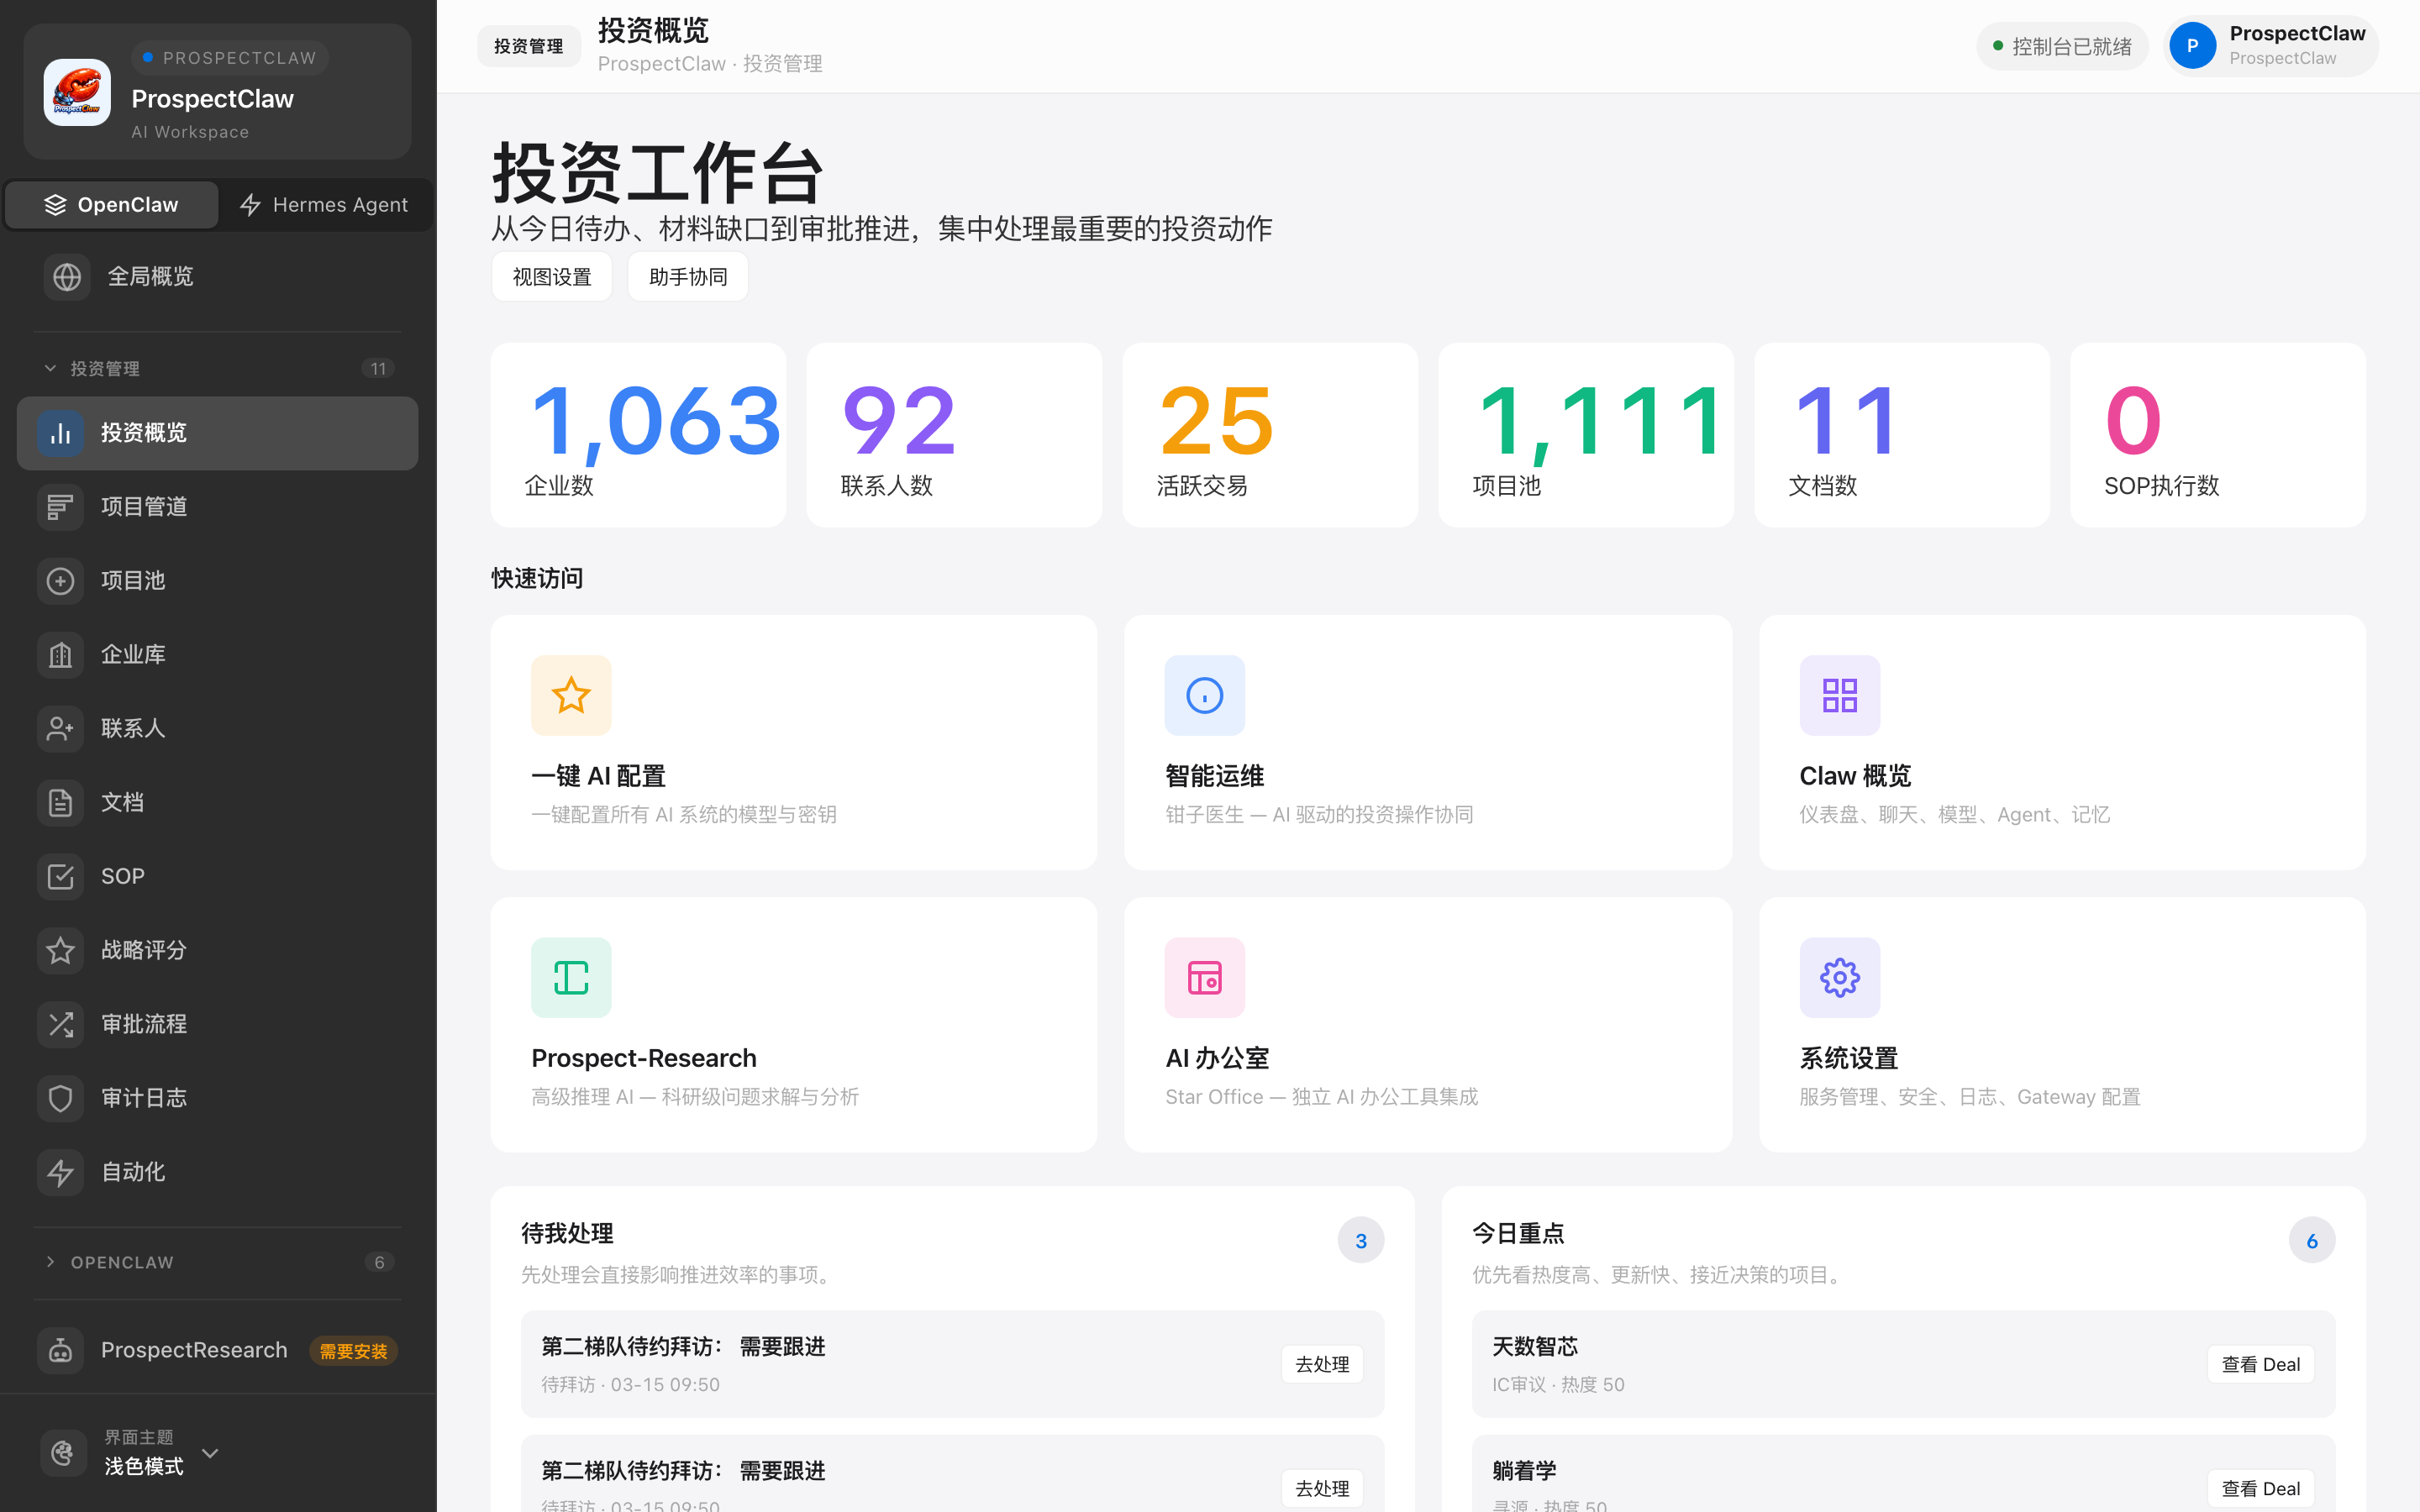Image resolution: width=2420 pixels, height=1512 pixels.
Task: Select the OpenClaw tab
Action: [x=111, y=204]
